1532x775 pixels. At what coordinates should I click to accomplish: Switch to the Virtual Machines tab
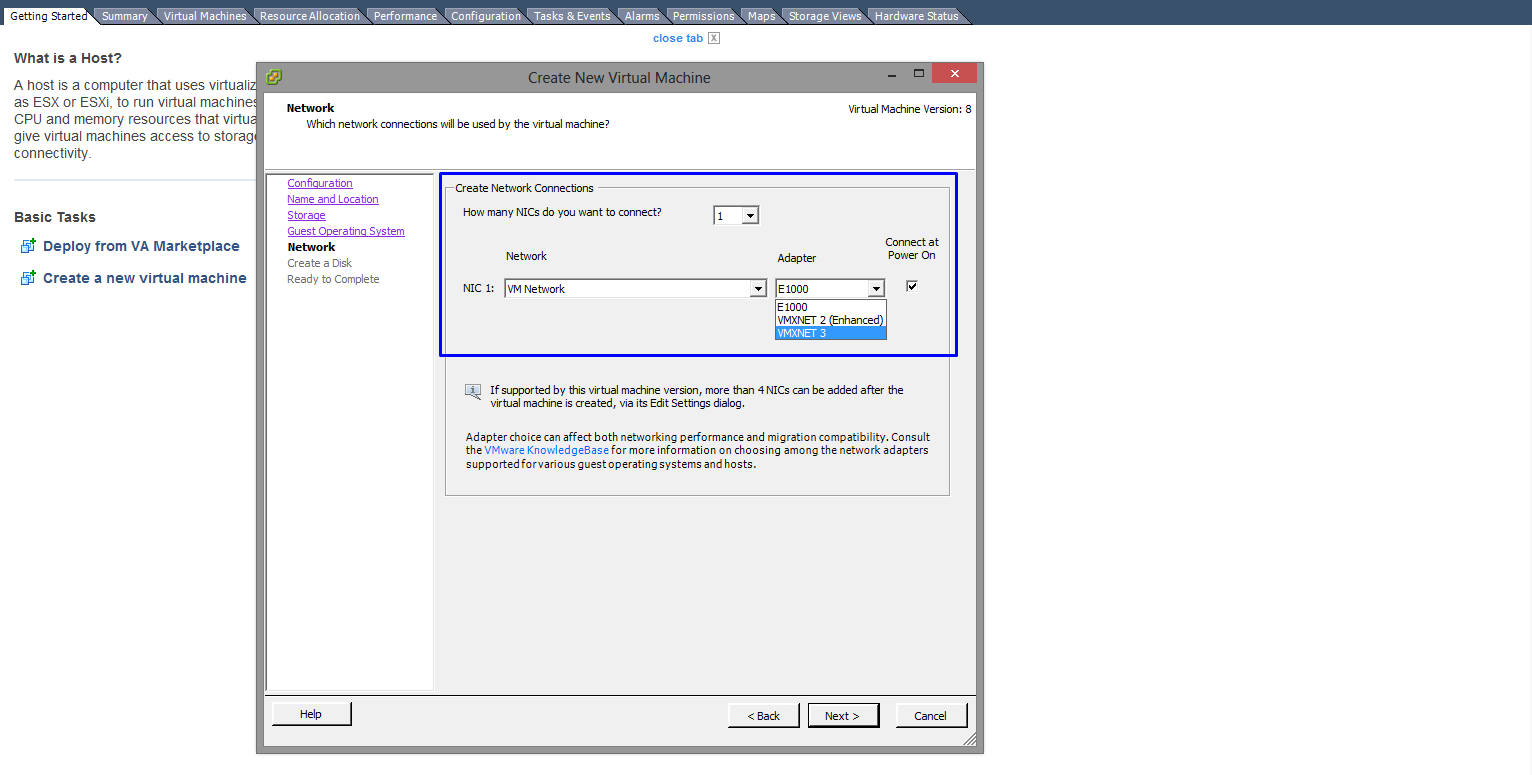coord(205,16)
